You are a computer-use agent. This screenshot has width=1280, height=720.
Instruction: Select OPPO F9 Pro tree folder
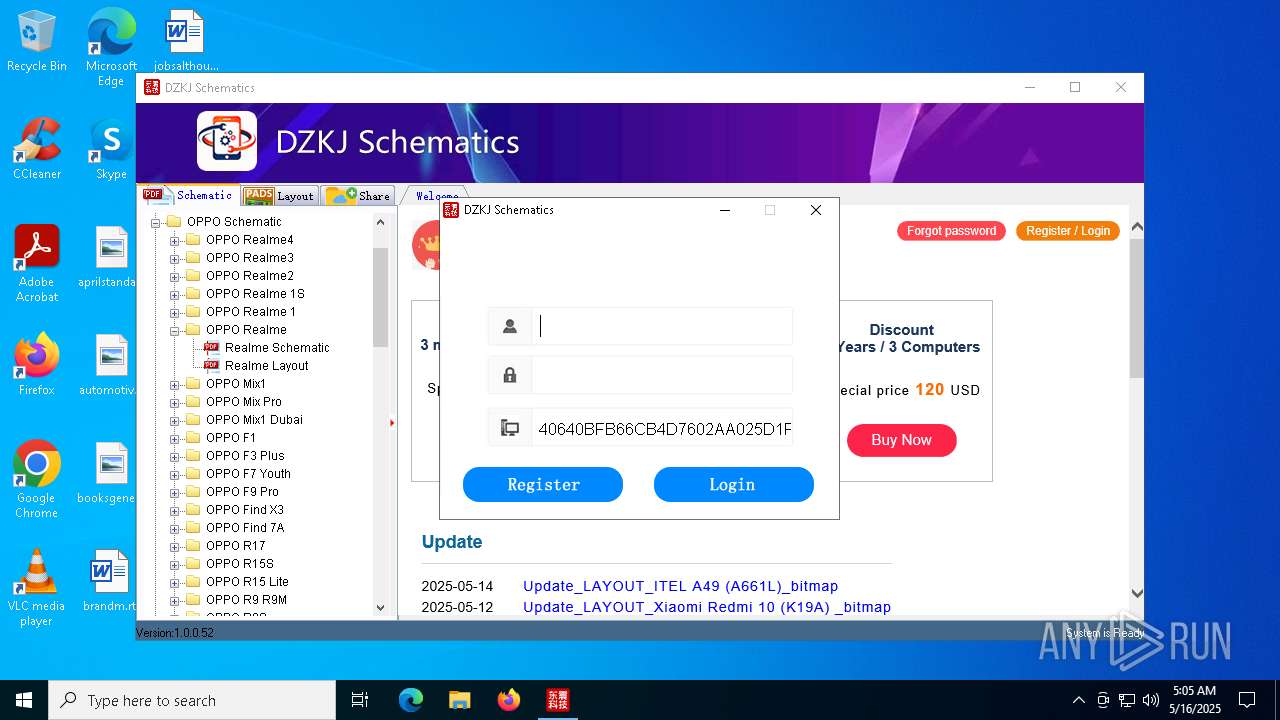click(x=242, y=492)
